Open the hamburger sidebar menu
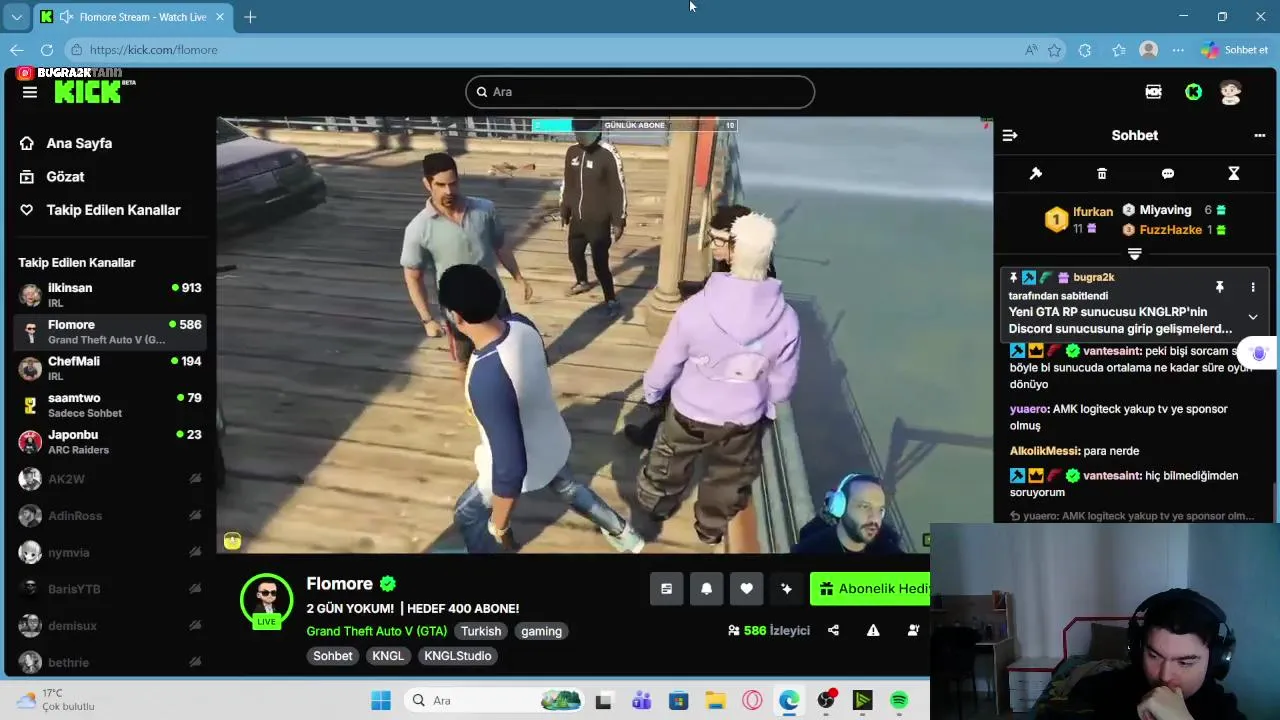 (30, 92)
